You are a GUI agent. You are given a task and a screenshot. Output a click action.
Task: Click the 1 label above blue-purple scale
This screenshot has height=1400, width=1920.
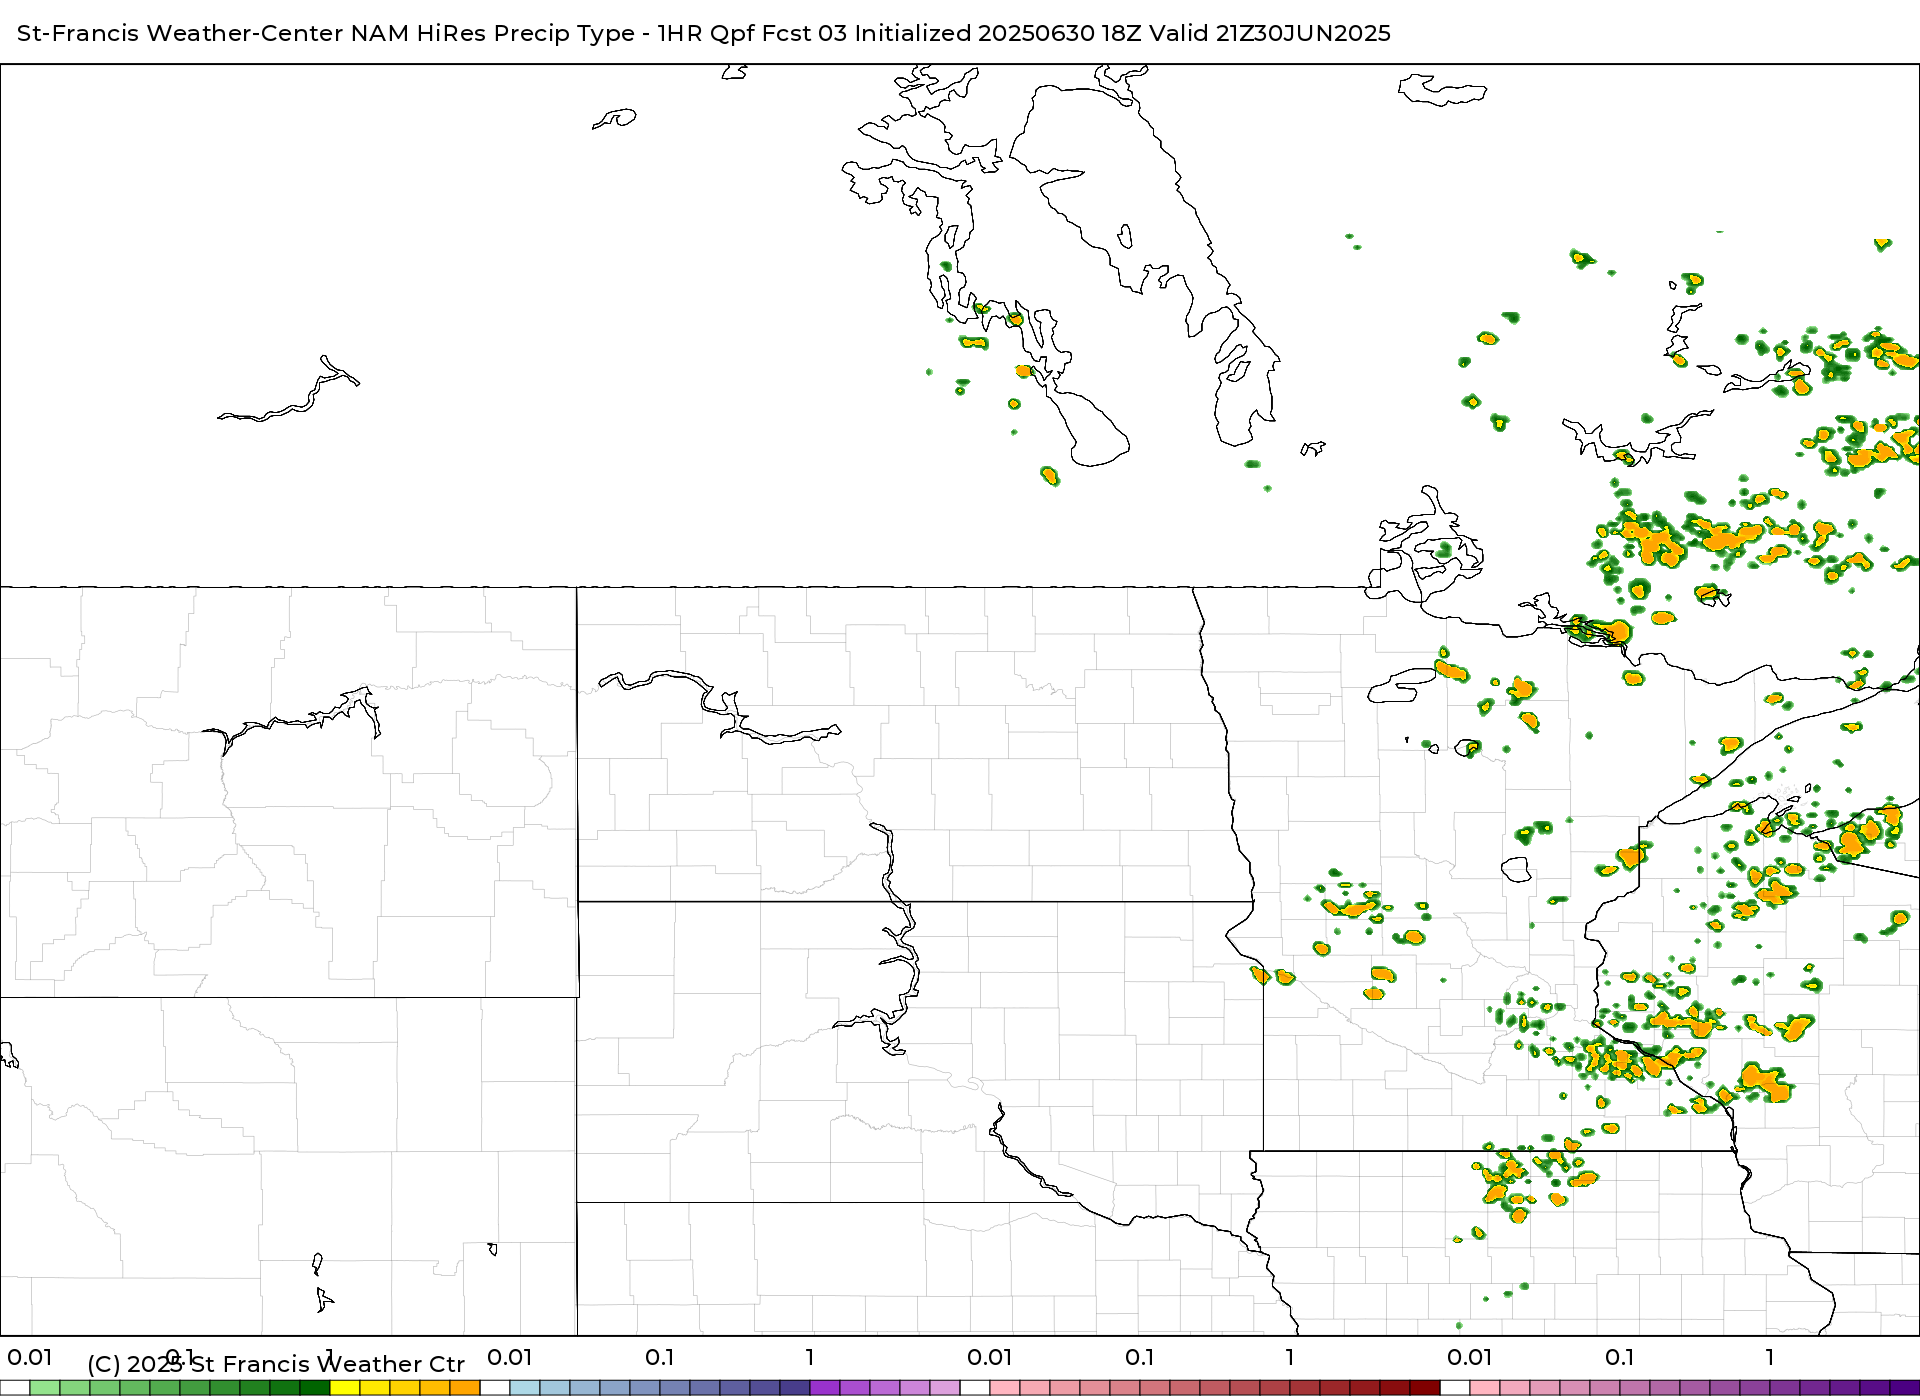pos(810,1357)
